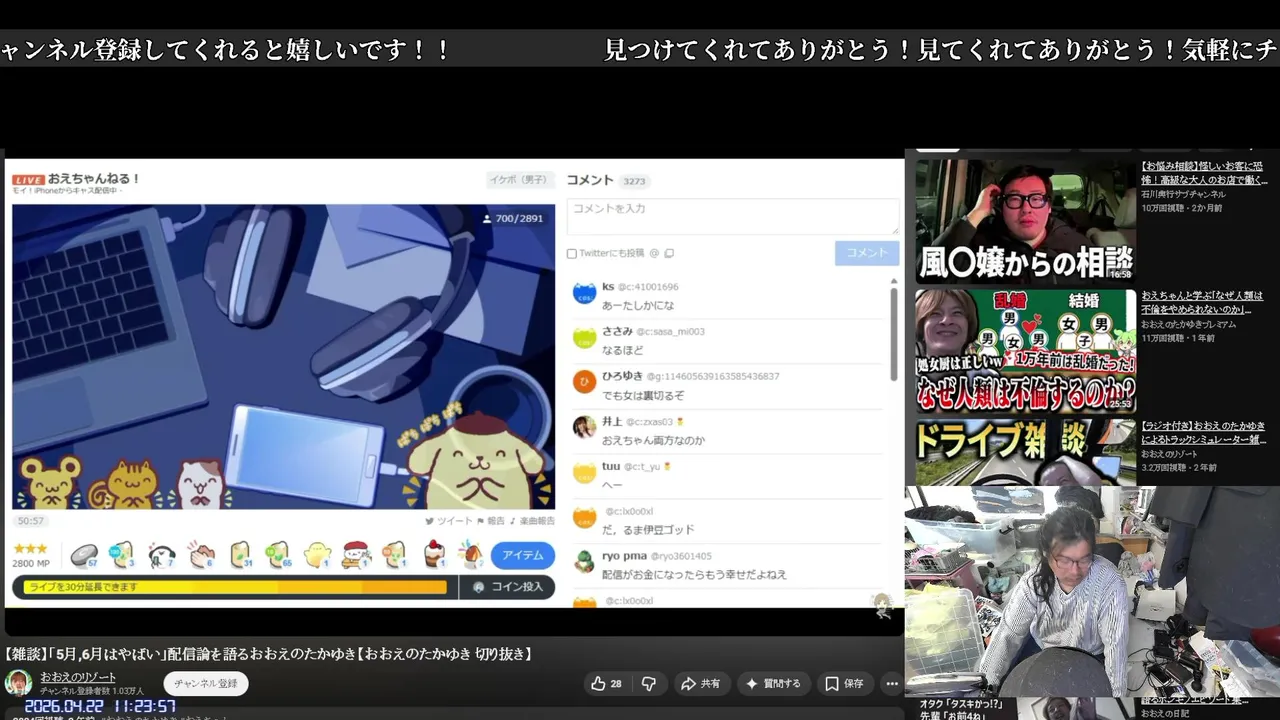This screenshot has width=1280, height=720.
Task: Click the コメント 3273 count header
Action: pos(607,180)
